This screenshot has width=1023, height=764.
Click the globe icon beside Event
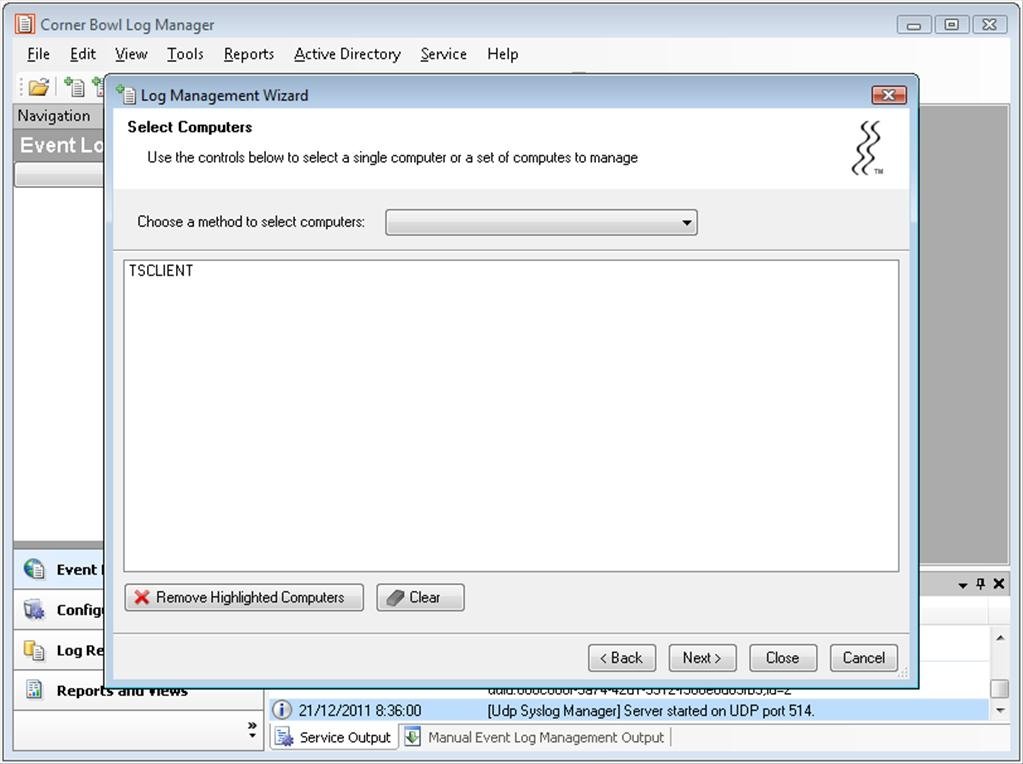pos(34,569)
